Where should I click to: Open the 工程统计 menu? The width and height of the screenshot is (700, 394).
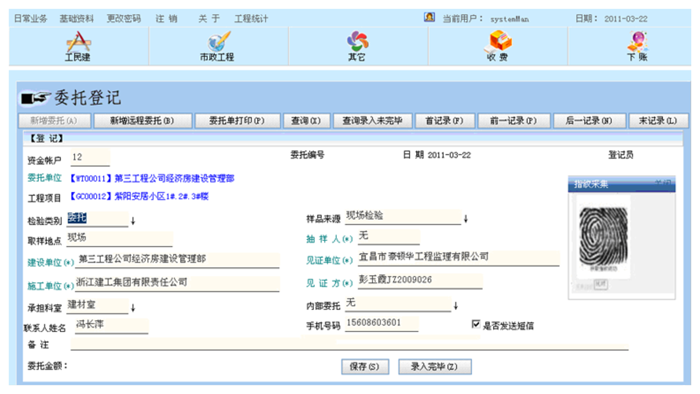tap(251, 19)
